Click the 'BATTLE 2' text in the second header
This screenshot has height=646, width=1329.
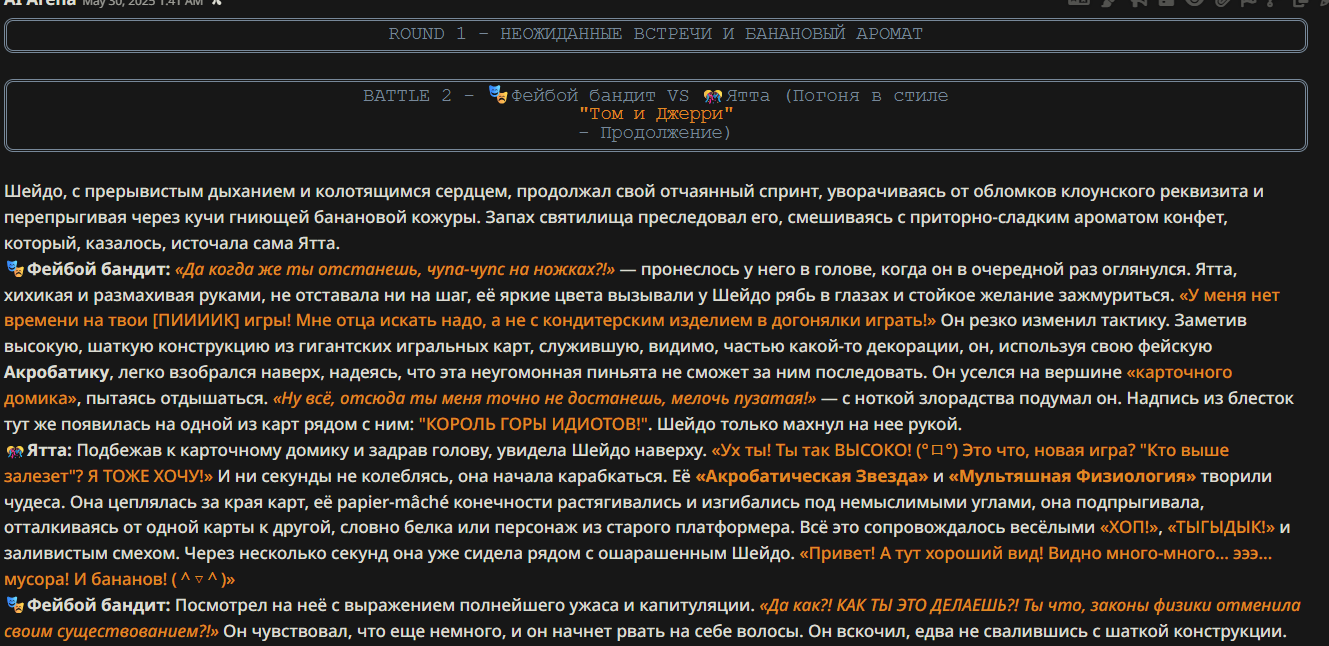[409, 96]
